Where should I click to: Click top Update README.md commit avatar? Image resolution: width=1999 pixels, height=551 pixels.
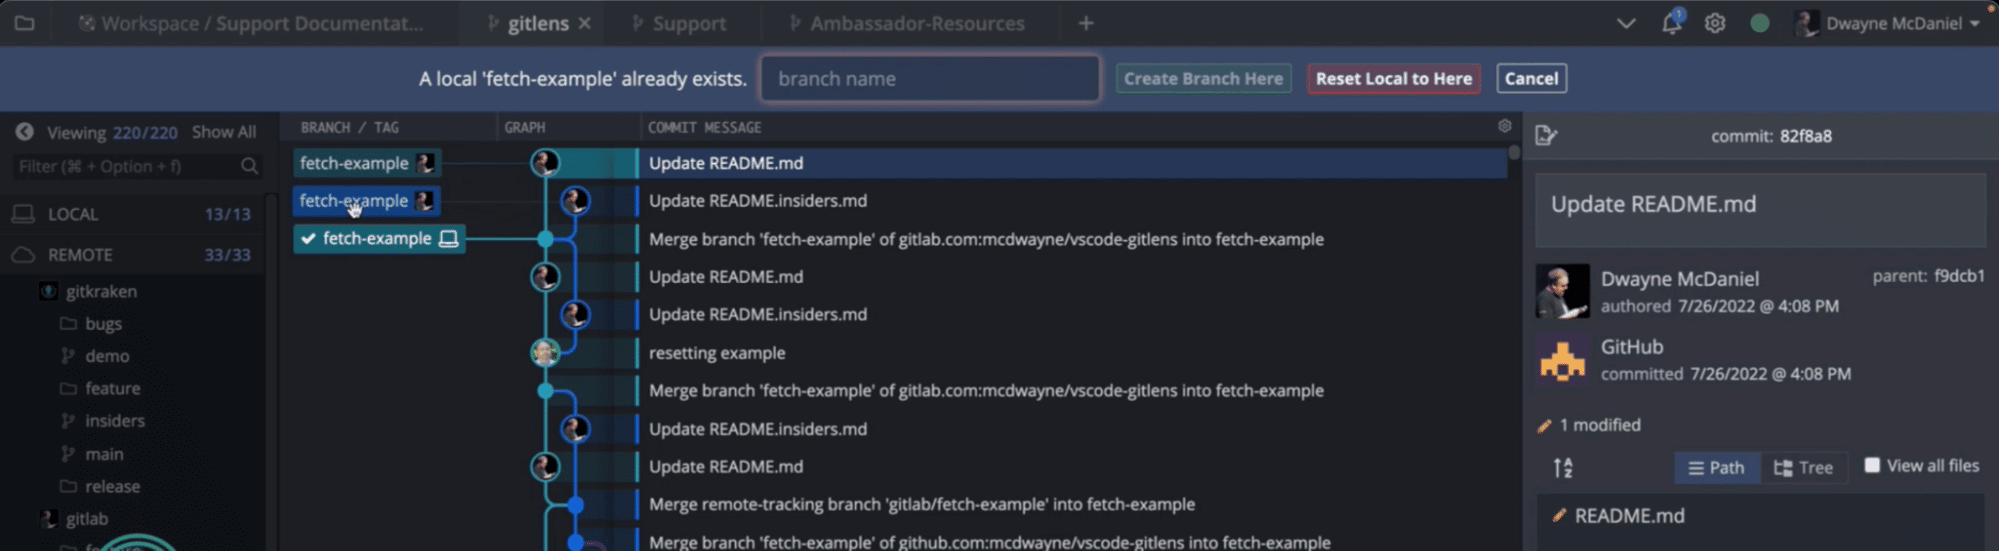click(545, 163)
